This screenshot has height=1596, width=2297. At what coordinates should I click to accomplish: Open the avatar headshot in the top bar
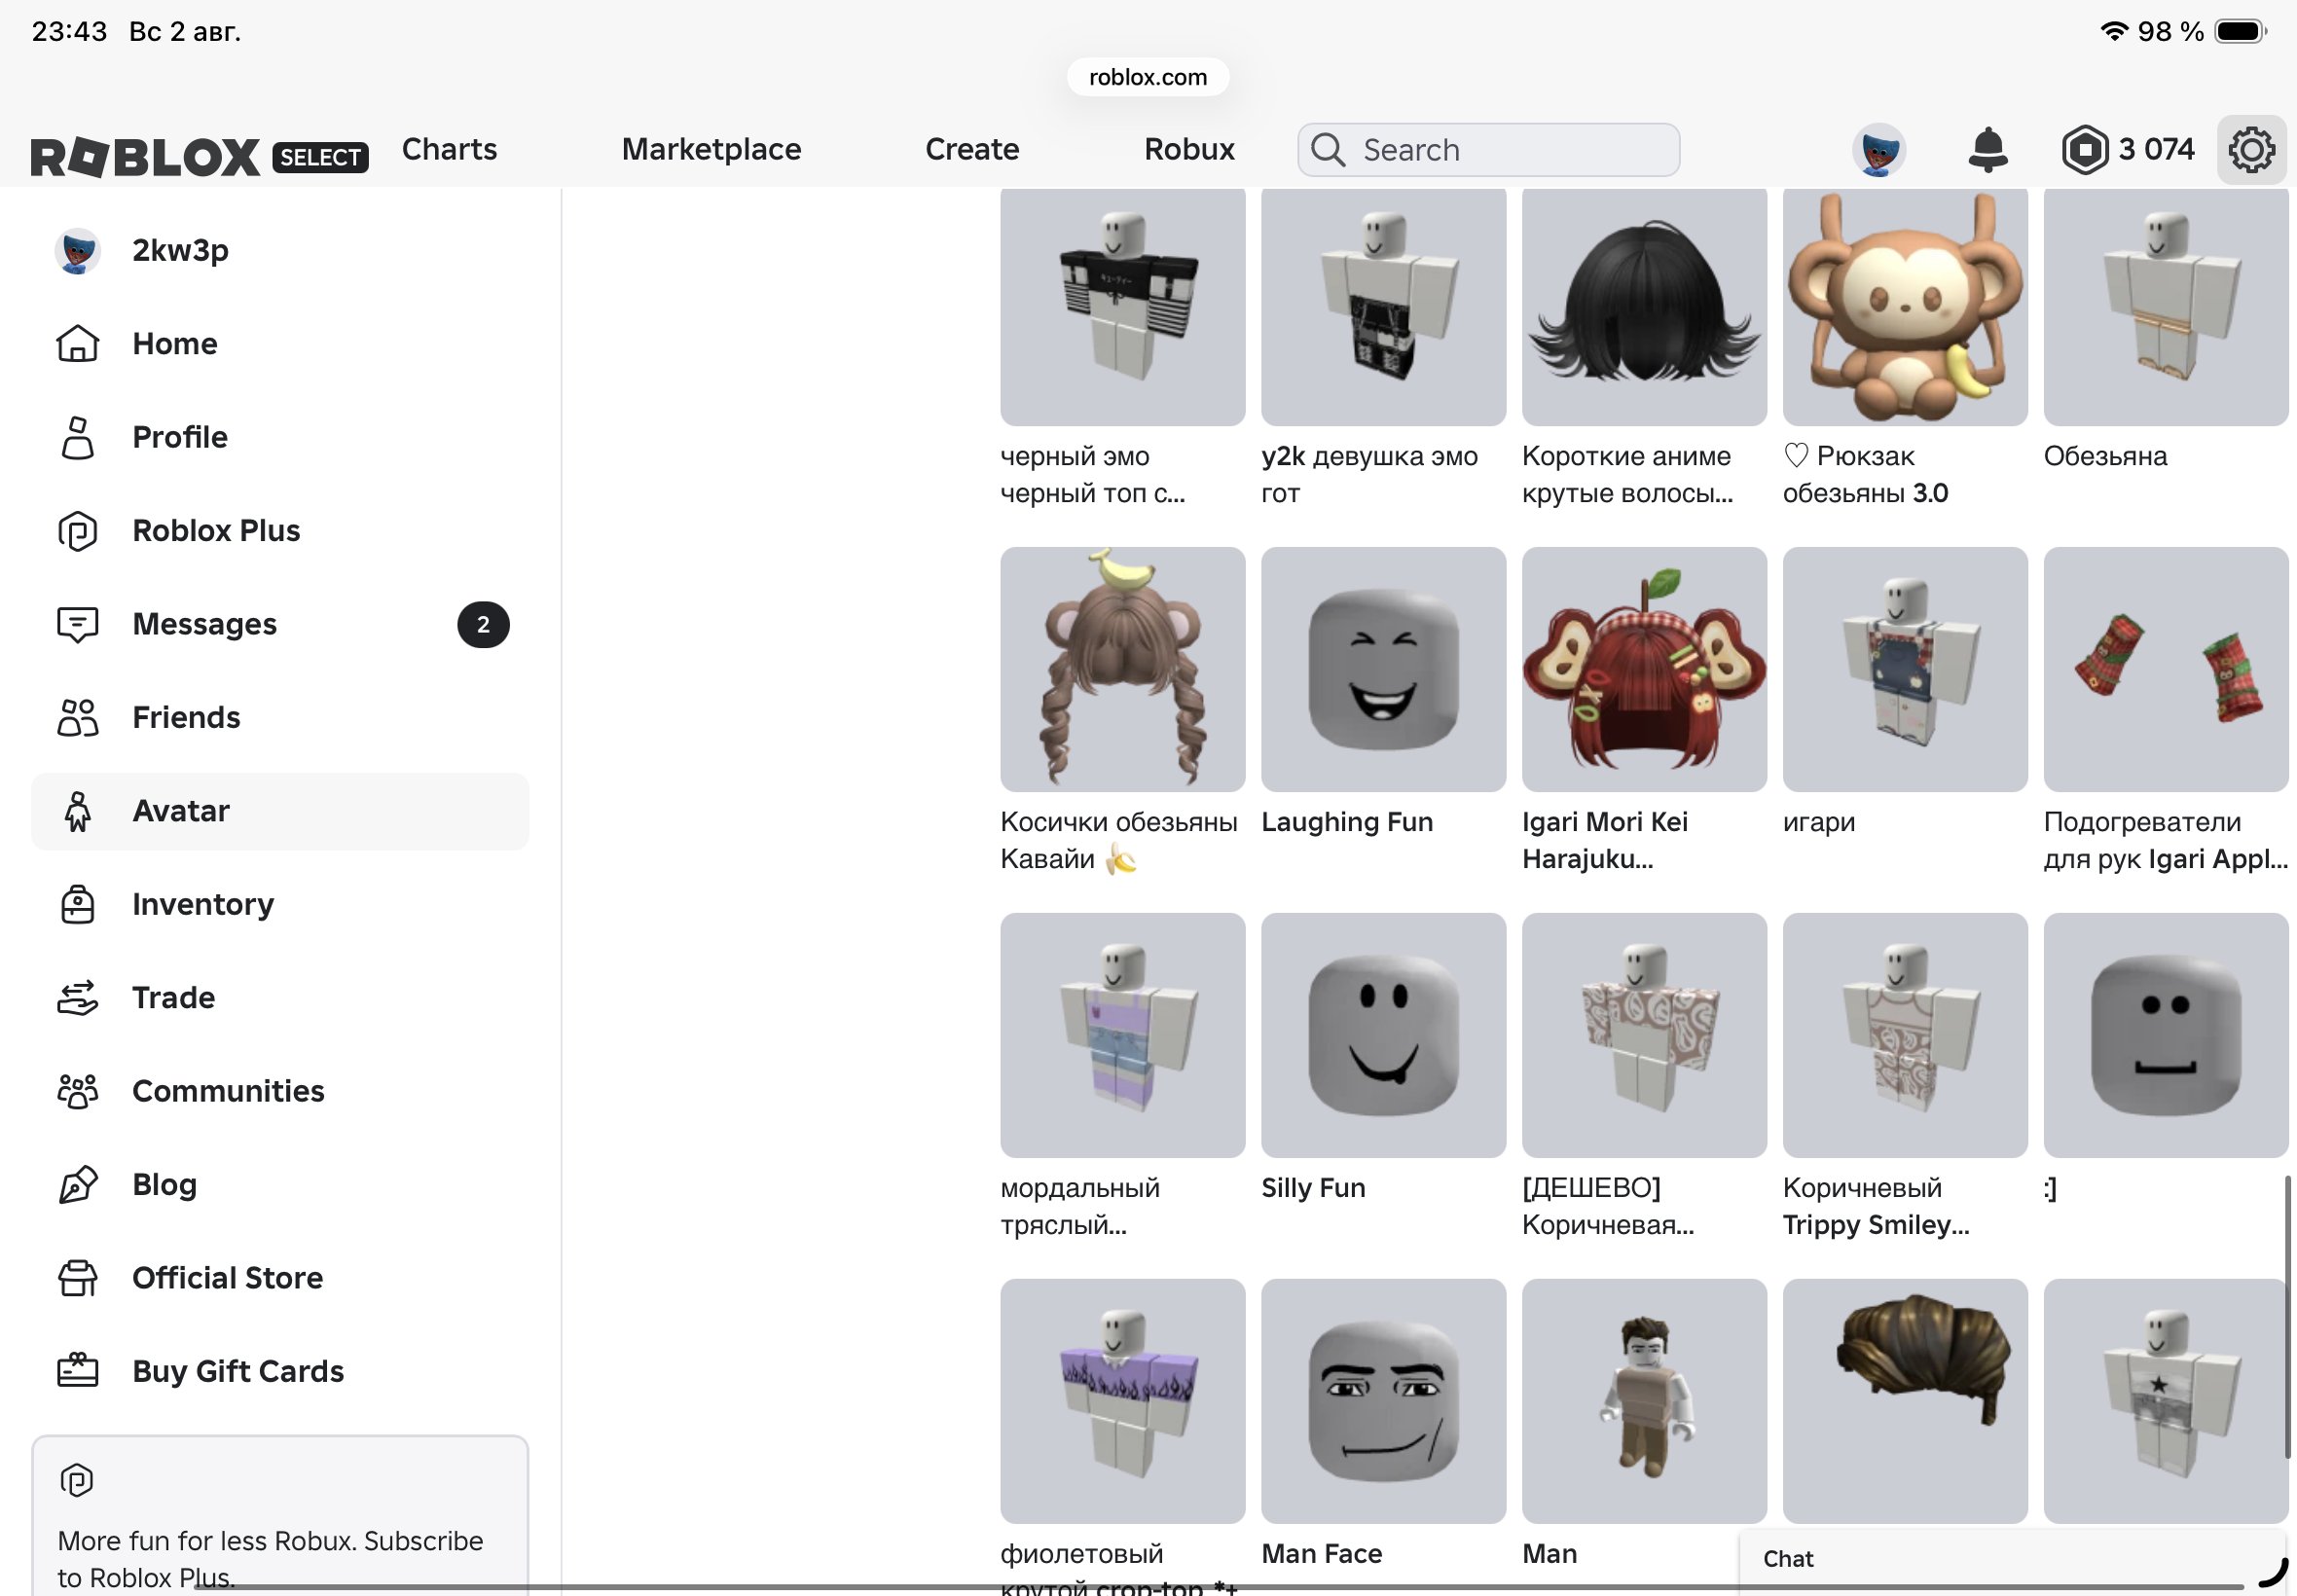click(x=1878, y=150)
